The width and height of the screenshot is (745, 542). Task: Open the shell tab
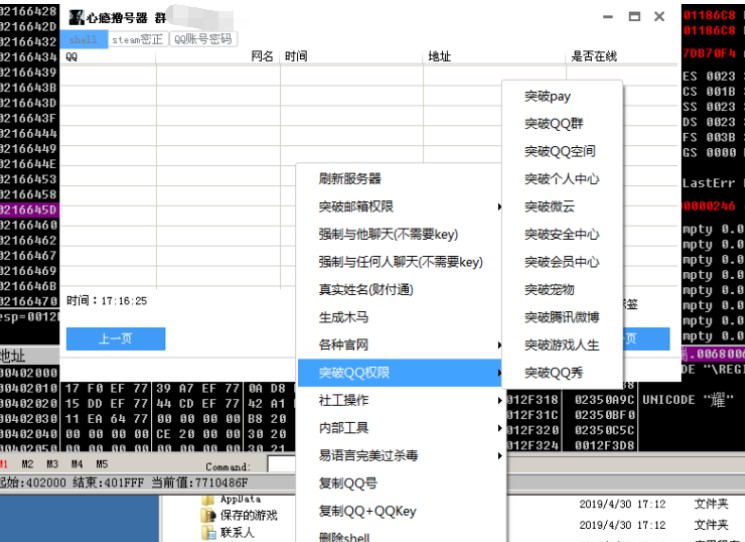(x=84, y=39)
